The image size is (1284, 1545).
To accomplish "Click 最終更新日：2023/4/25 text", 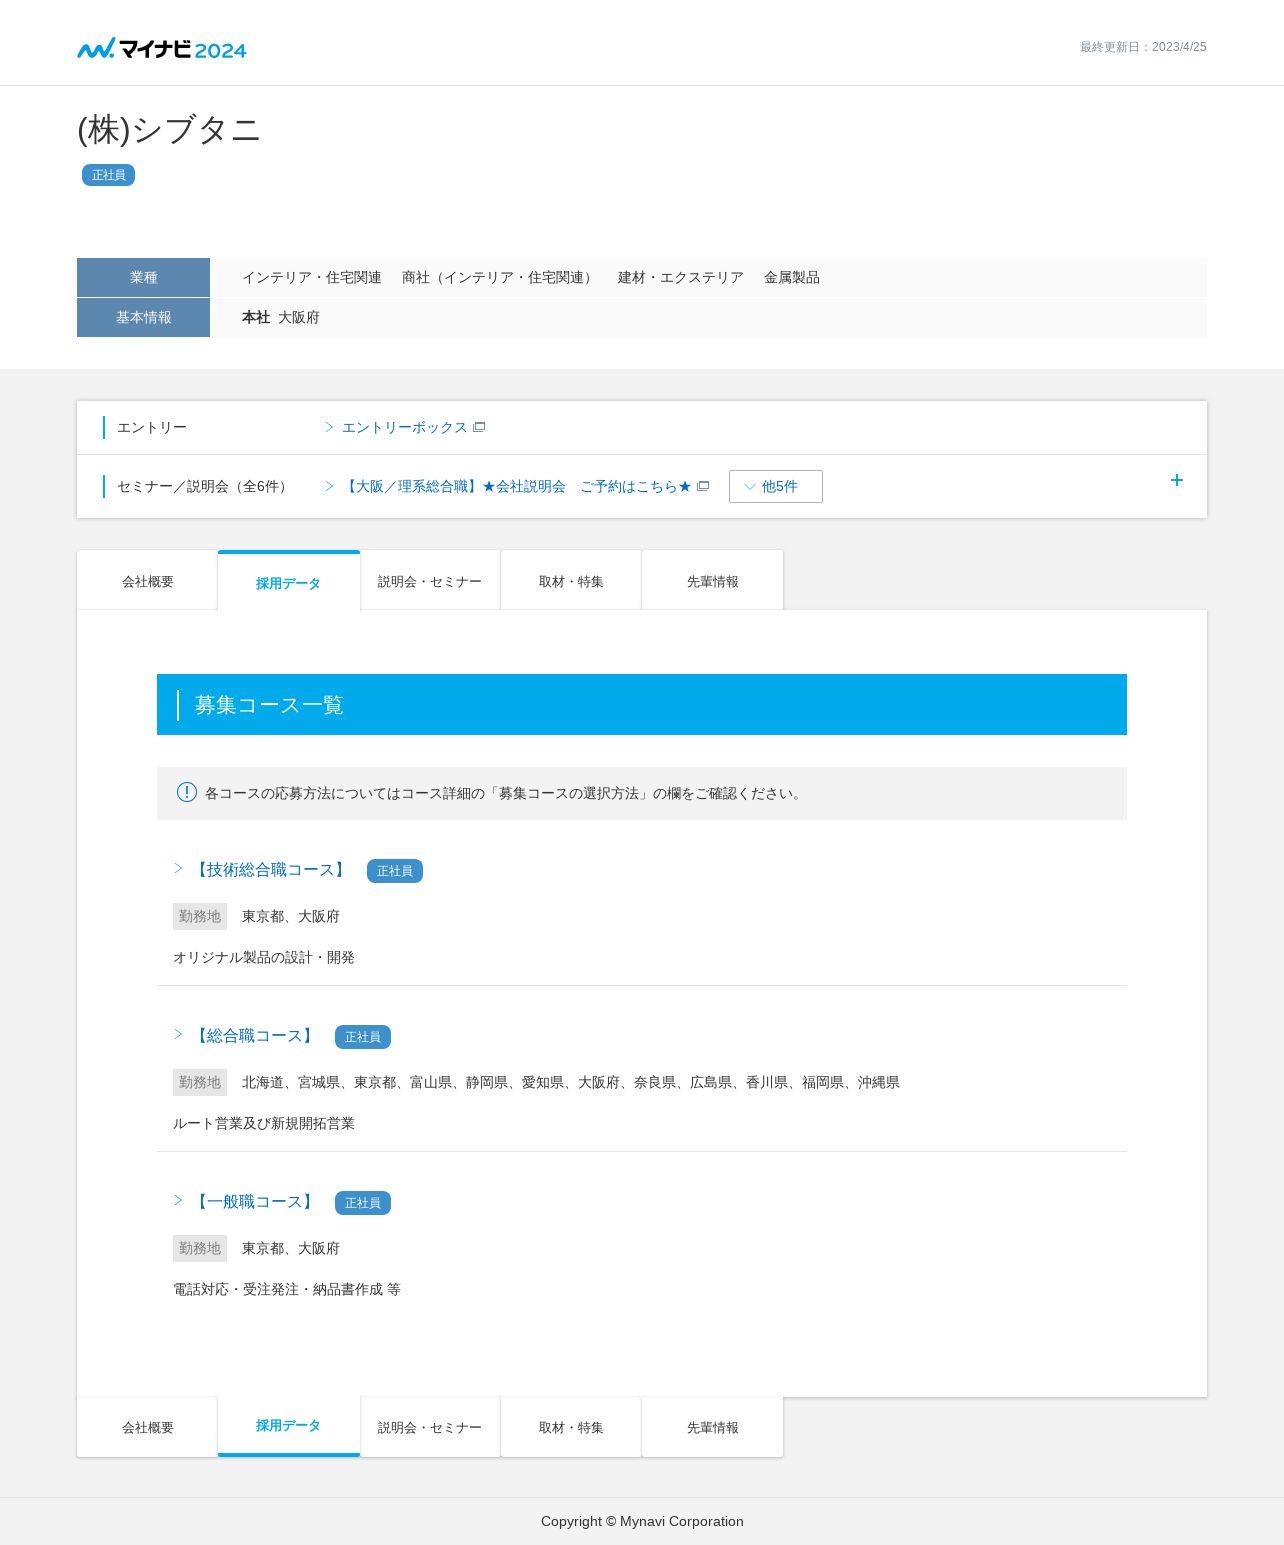I will click(x=1143, y=47).
